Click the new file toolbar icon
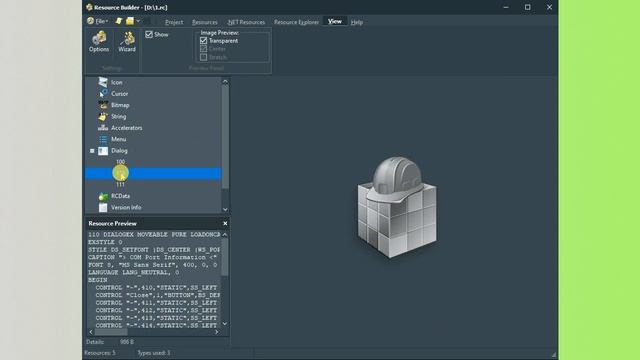 [119, 21]
